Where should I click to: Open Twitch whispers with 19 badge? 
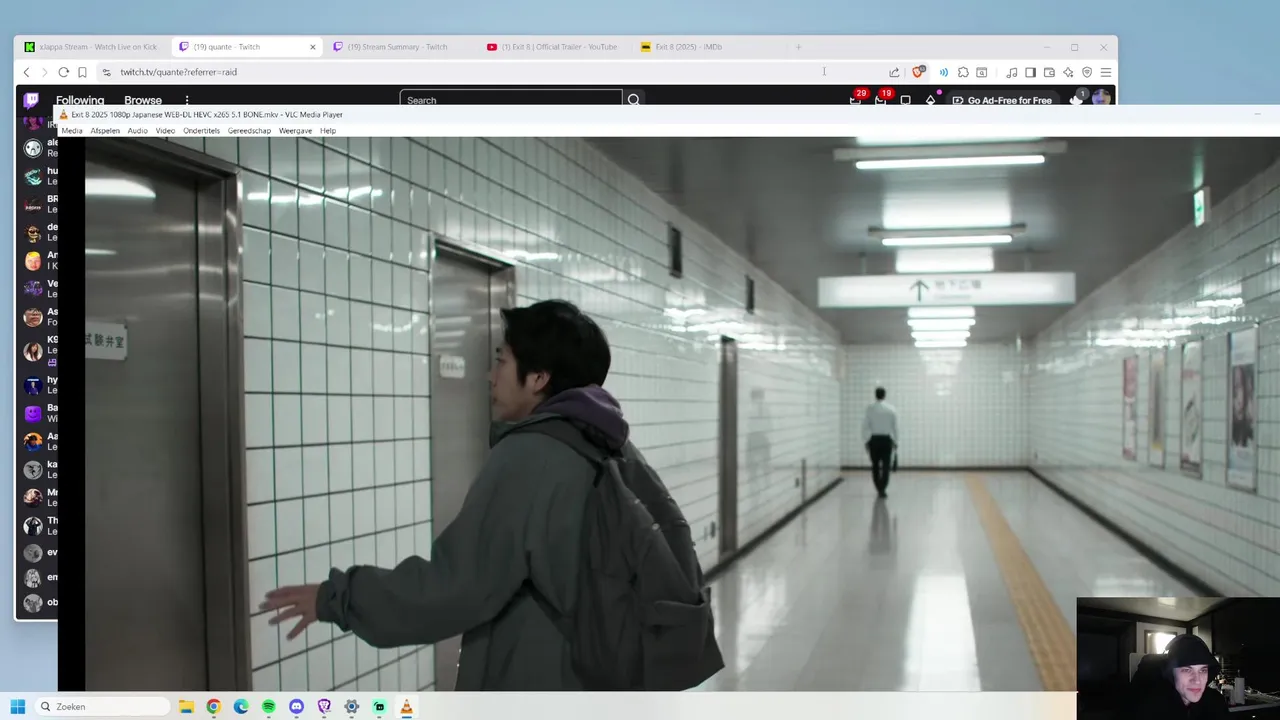(881, 99)
